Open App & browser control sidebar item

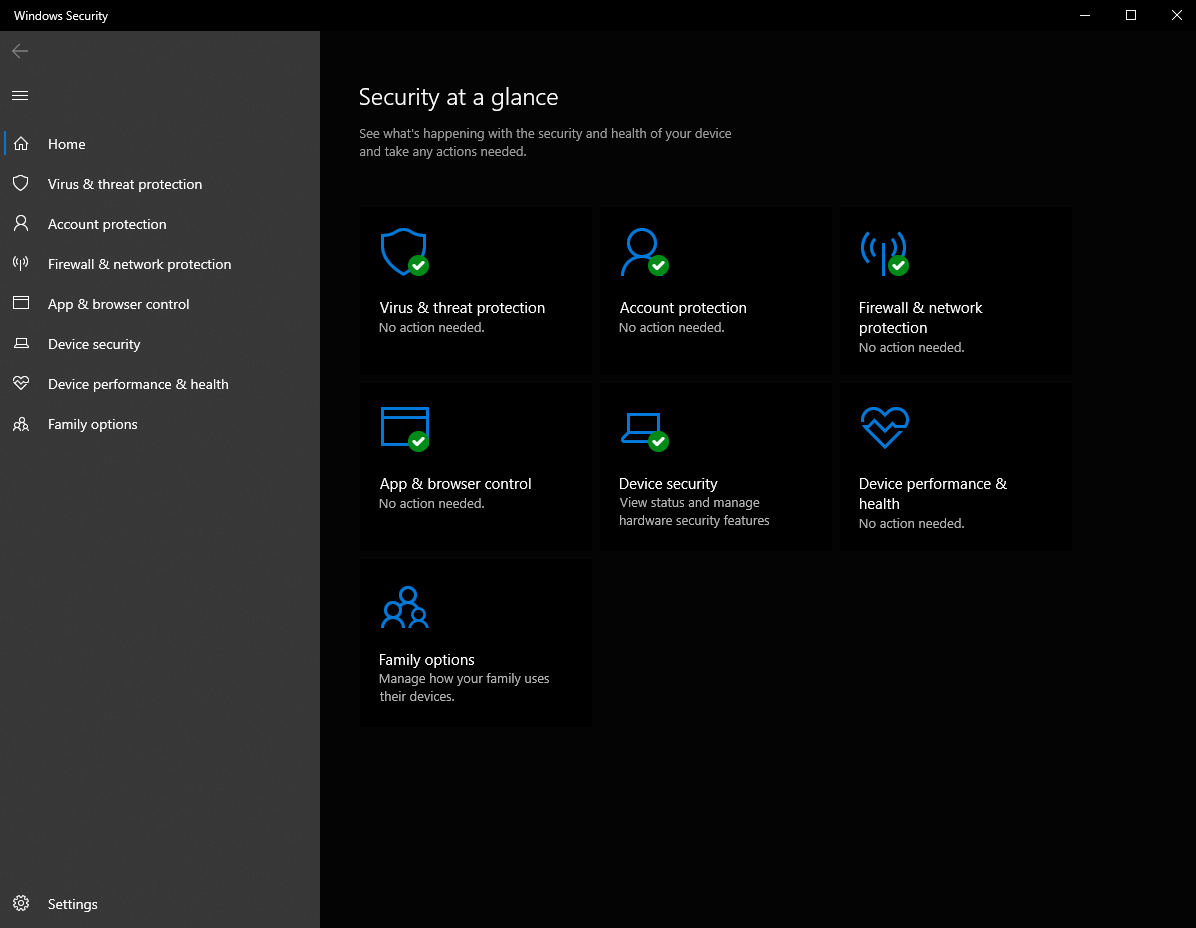click(x=118, y=304)
